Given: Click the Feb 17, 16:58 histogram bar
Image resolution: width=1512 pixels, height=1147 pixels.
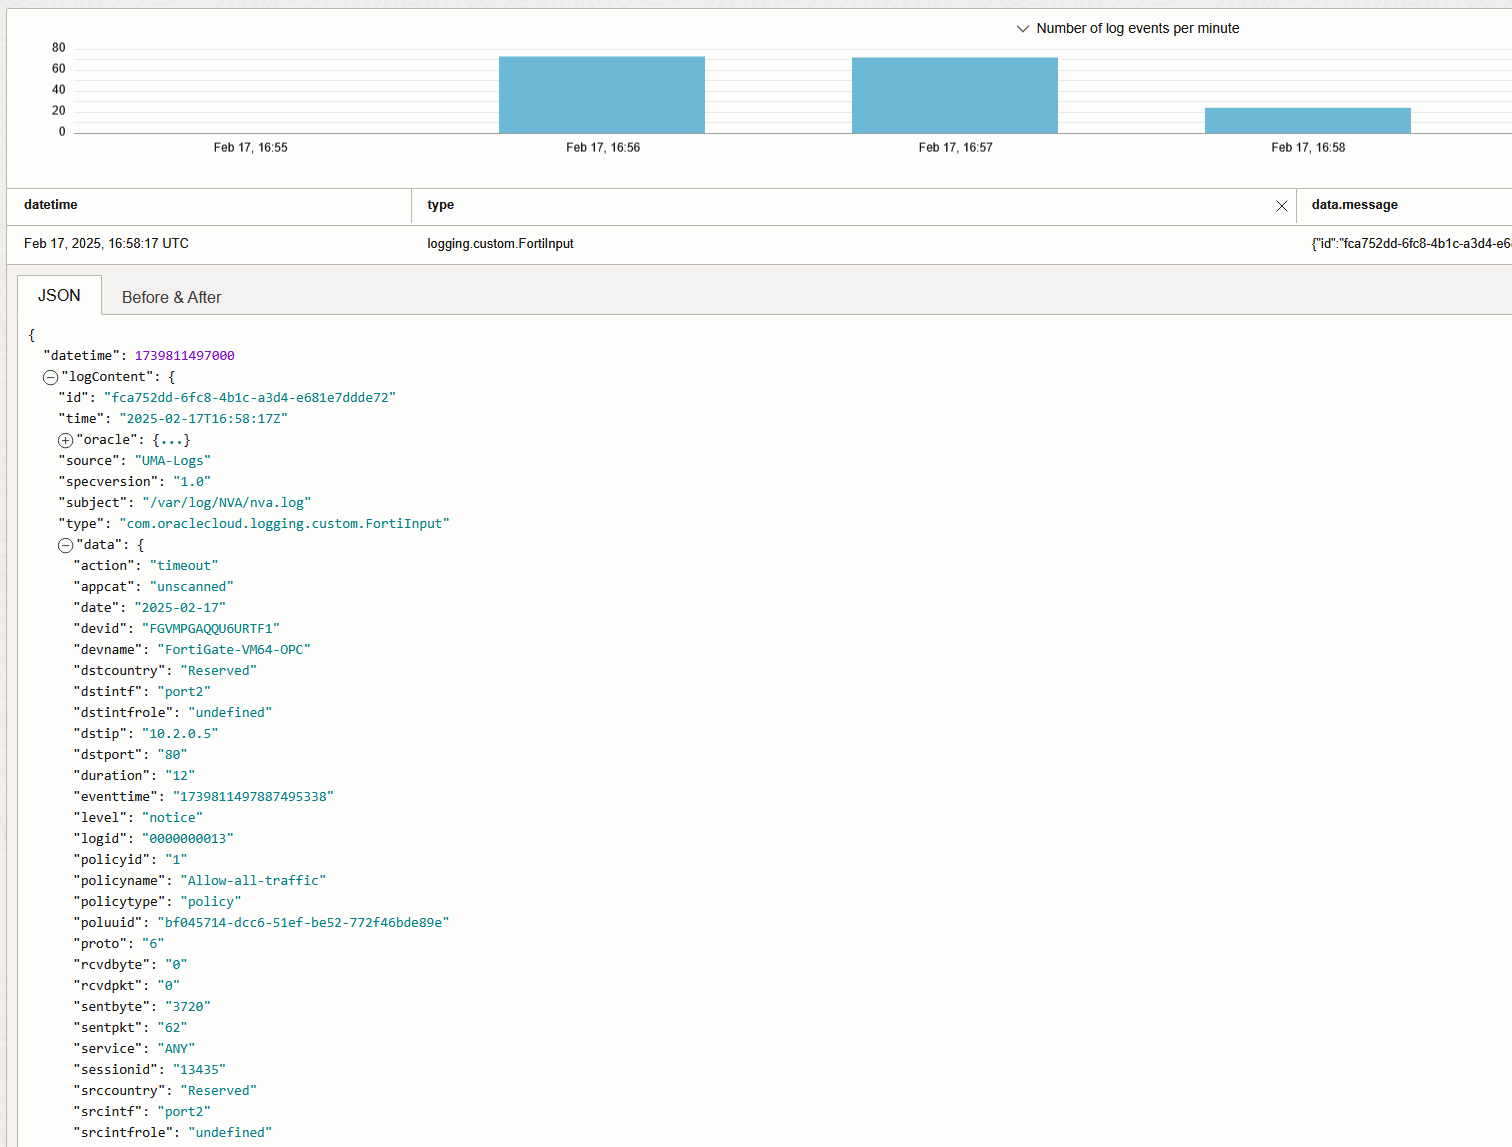Looking at the screenshot, I should (1307, 121).
